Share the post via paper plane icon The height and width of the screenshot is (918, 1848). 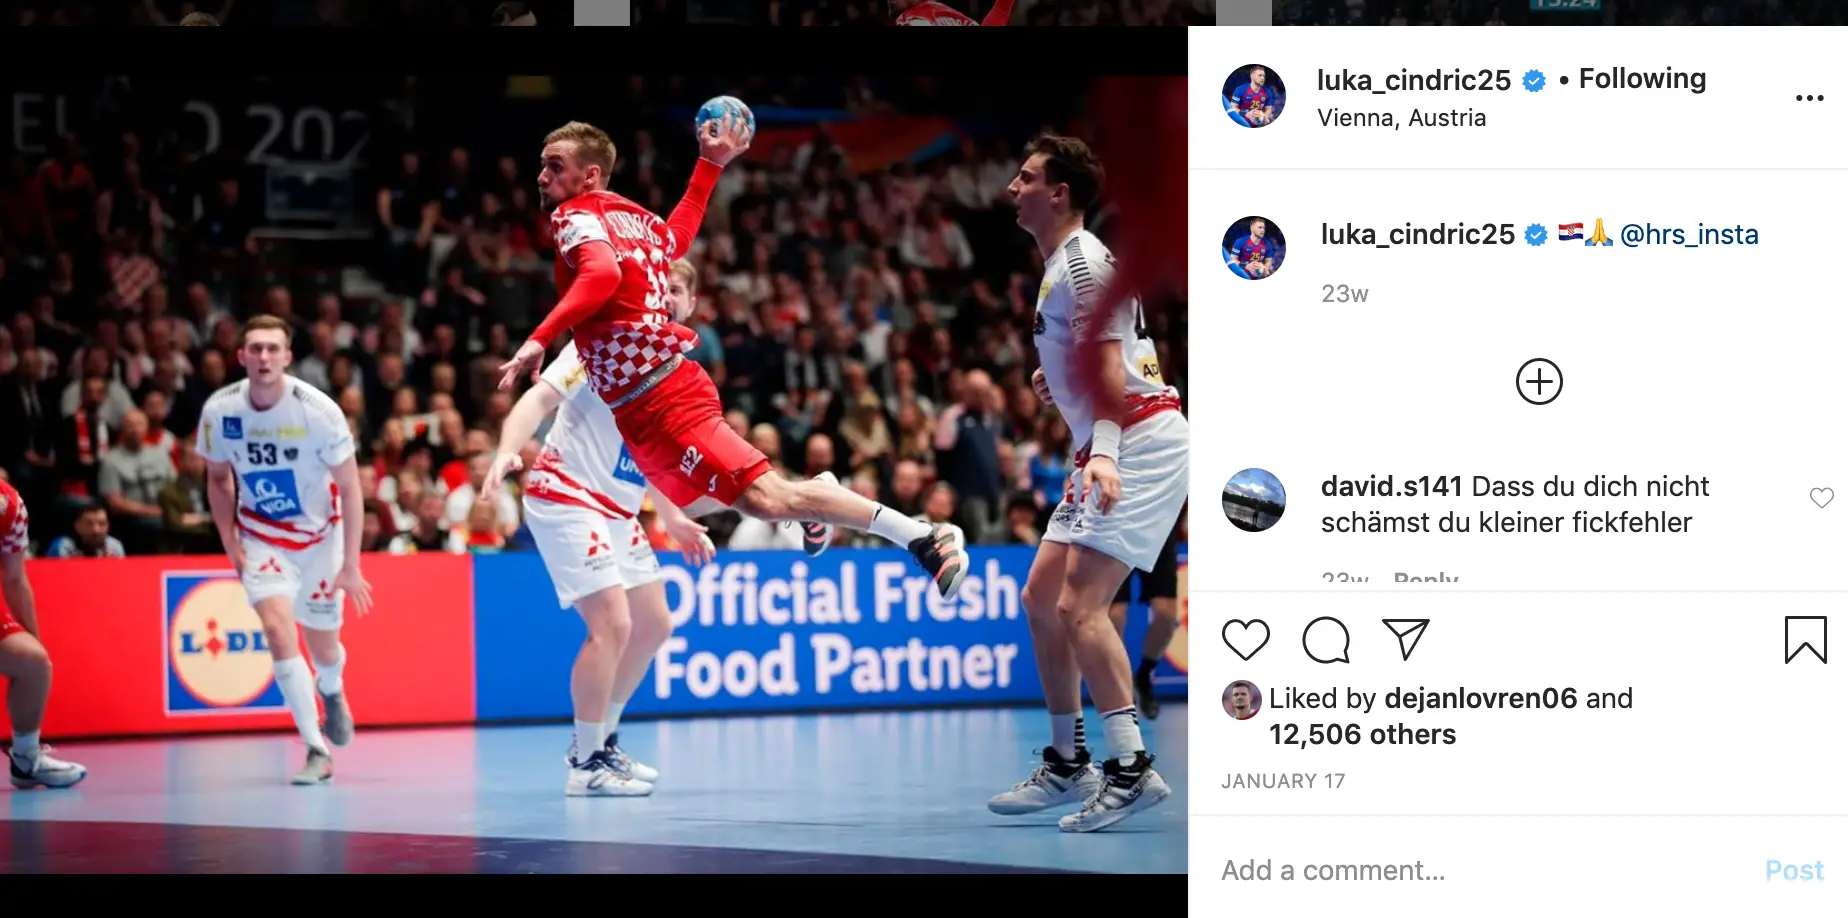point(1405,639)
